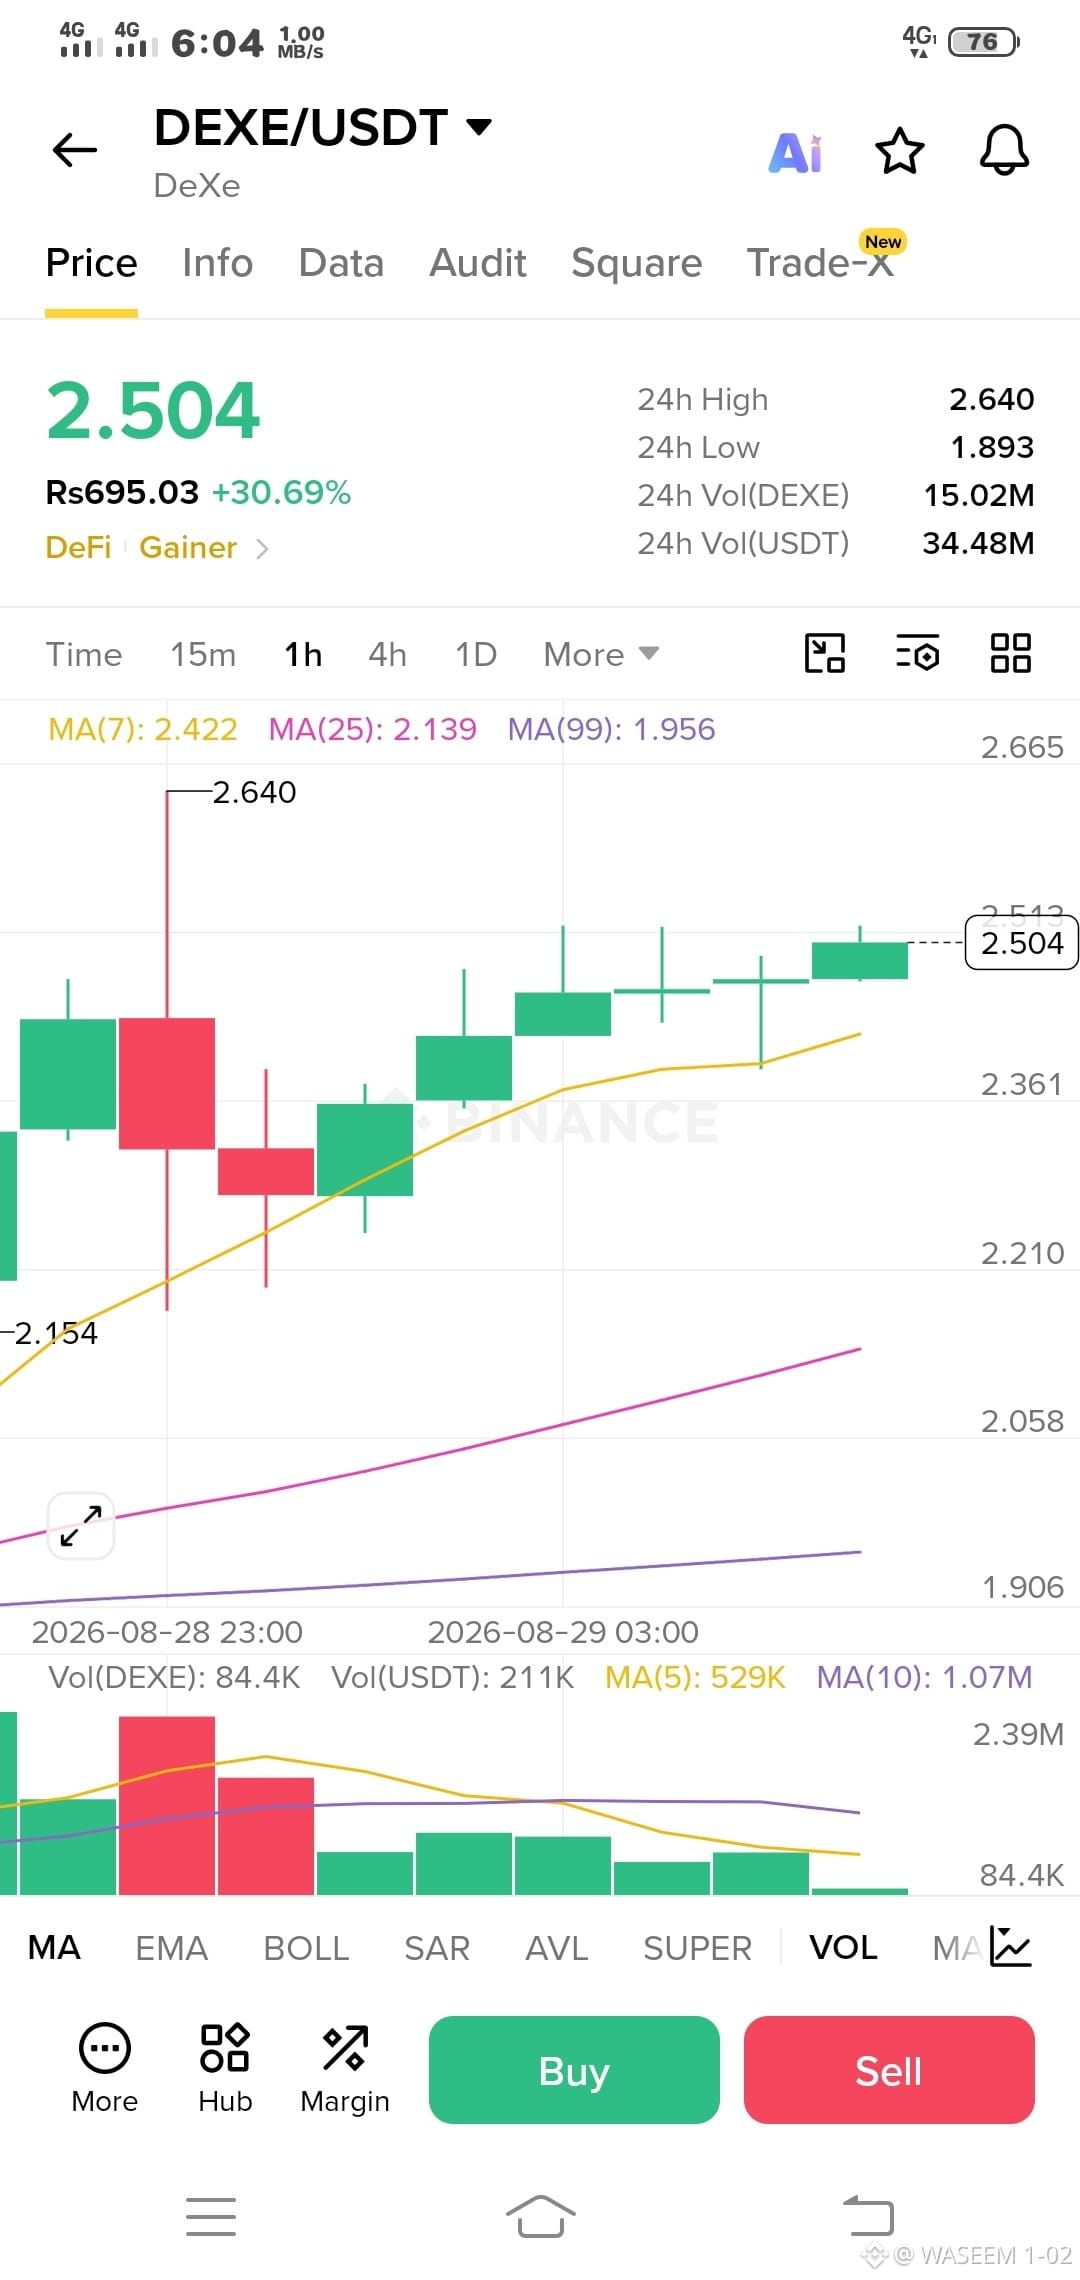
Task: Tap the 24h Low value 1.893
Action: point(992,447)
